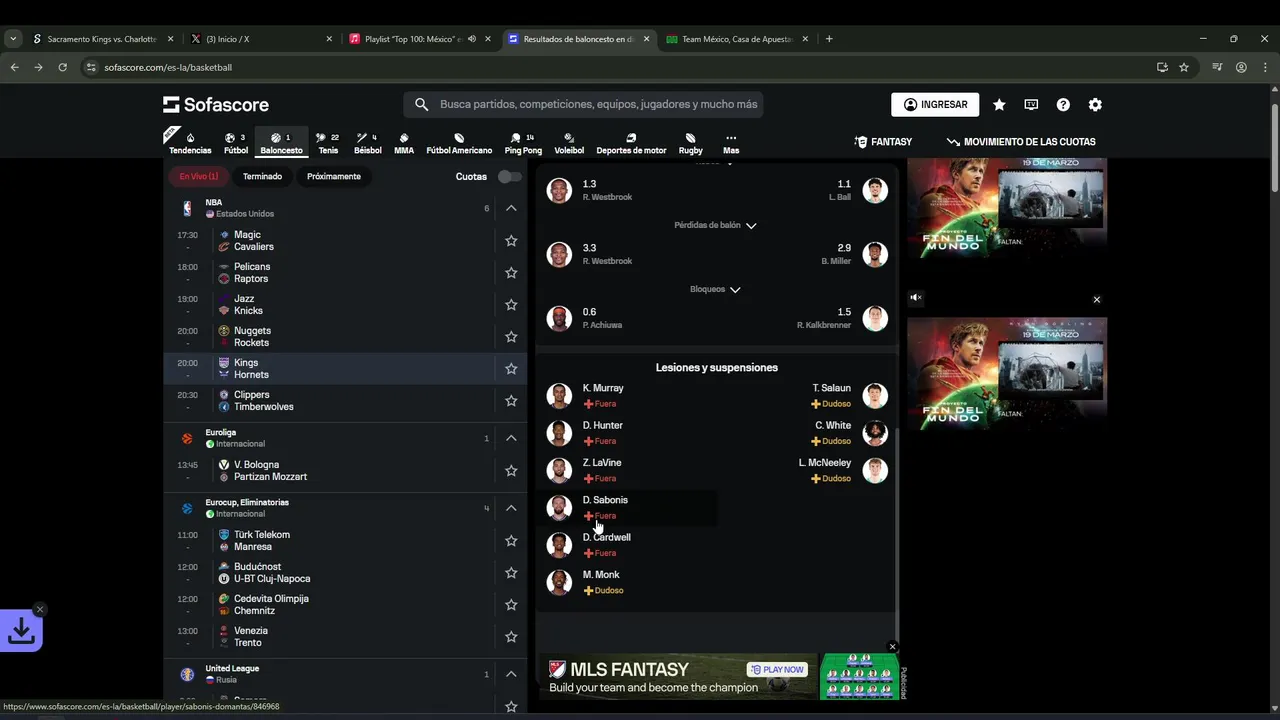Toggle the Cuotas switch
Image resolution: width=1280 pixels, height=720 pixels.
(509, 177)
